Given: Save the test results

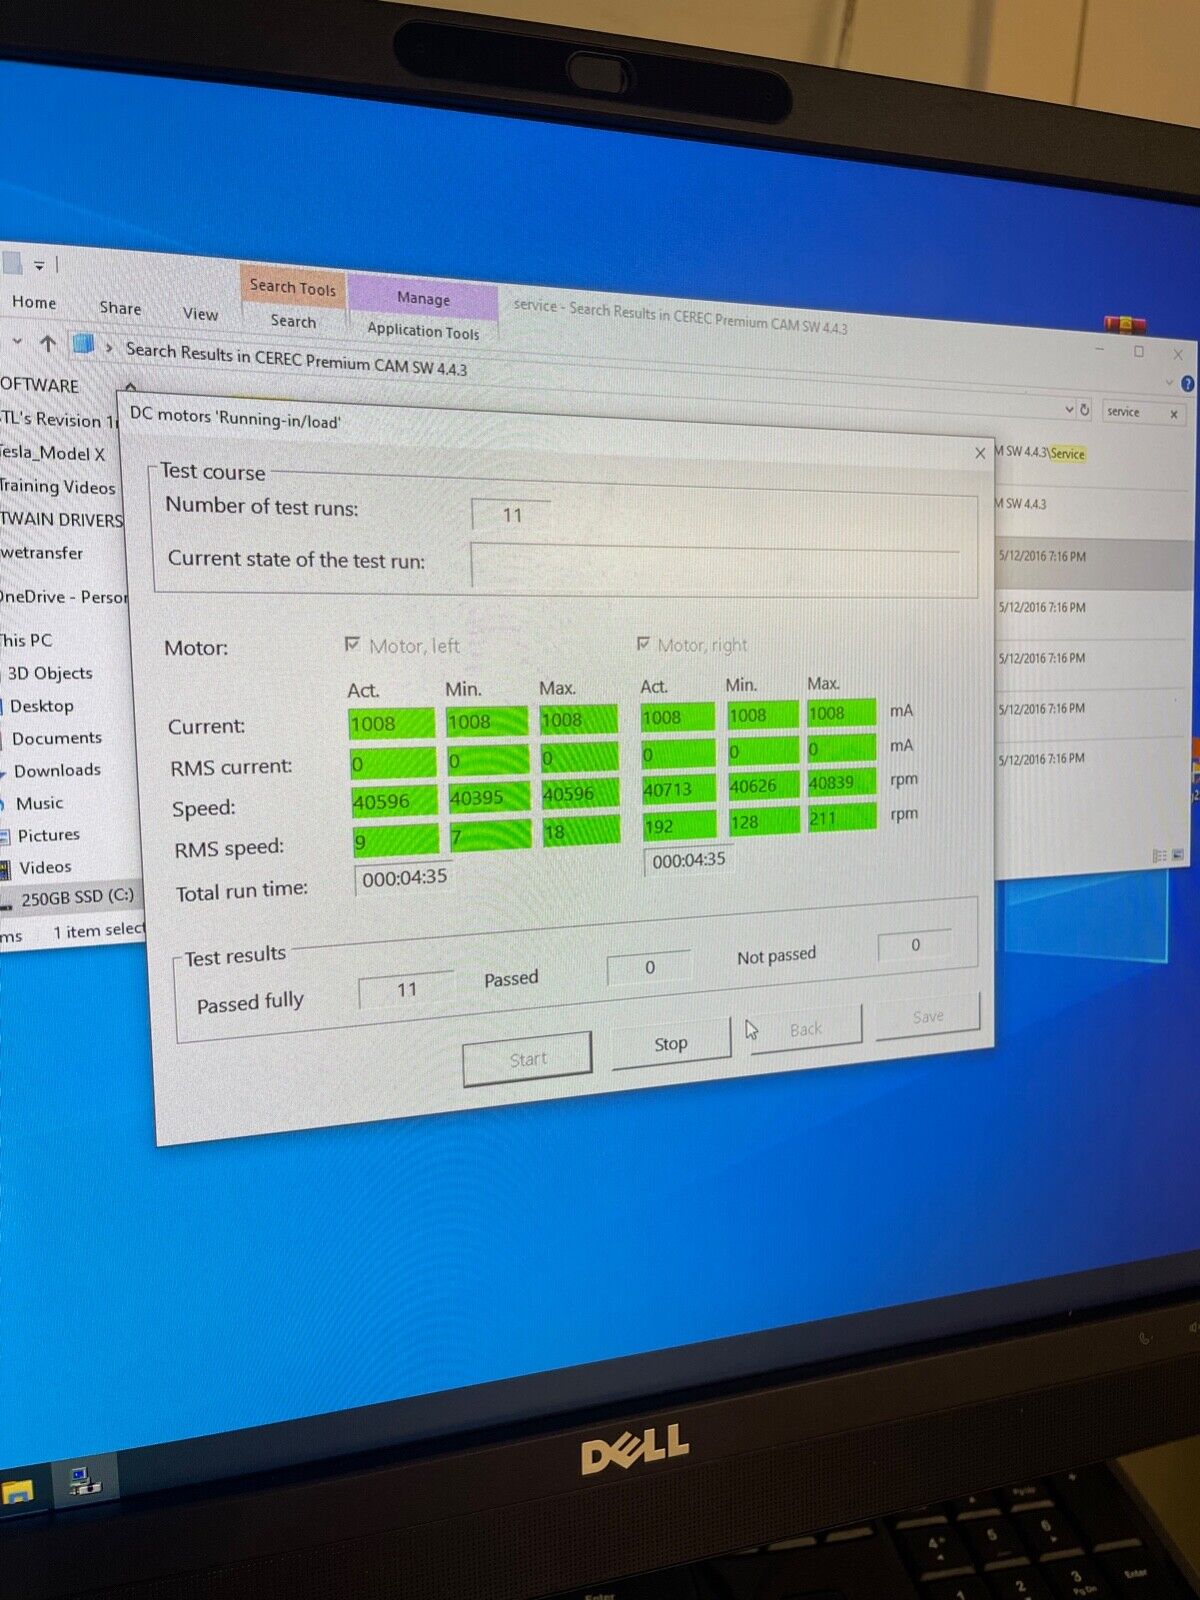Looking at the screenshot, I should click(x=928, y=1016).
